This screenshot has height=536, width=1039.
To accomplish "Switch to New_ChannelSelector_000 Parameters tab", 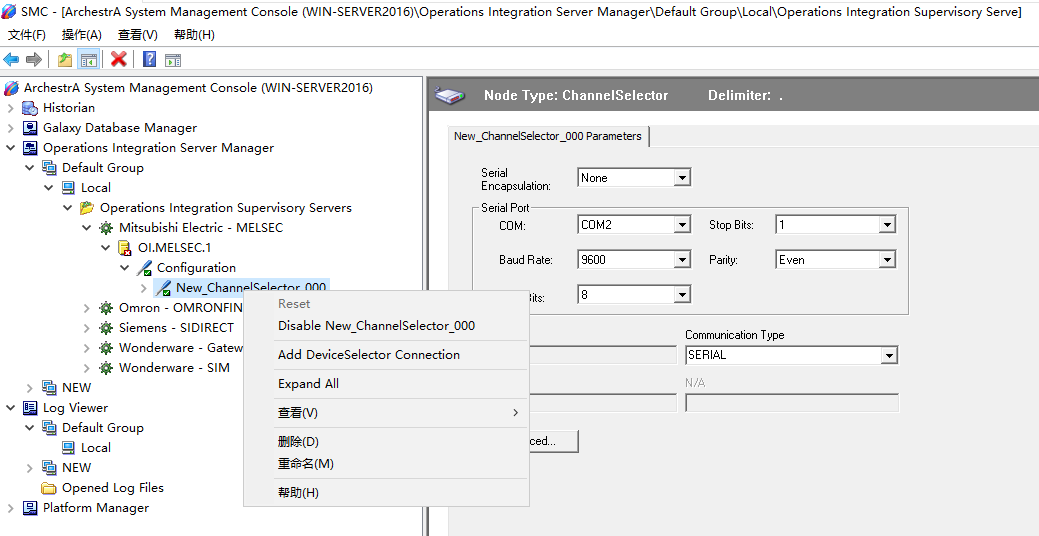I will point(548,136).
